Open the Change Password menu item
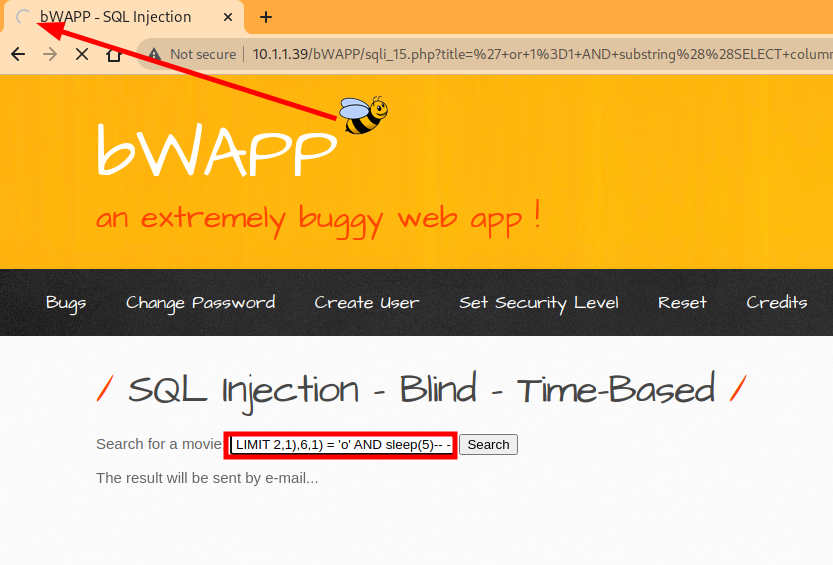This screenshot has width=833, height=565. (200, 303)
